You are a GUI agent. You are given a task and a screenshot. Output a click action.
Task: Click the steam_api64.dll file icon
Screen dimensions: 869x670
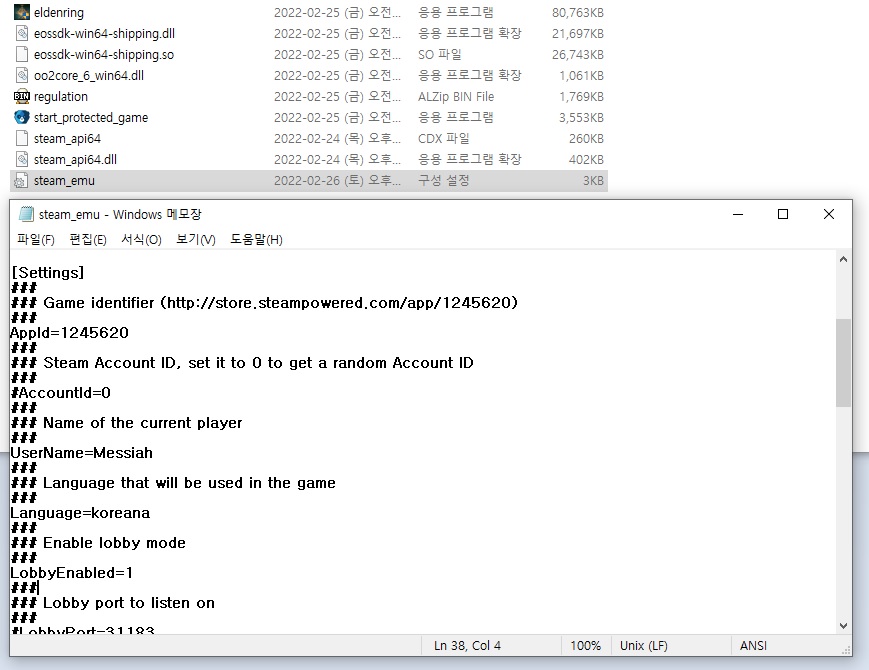coord(22,160)
